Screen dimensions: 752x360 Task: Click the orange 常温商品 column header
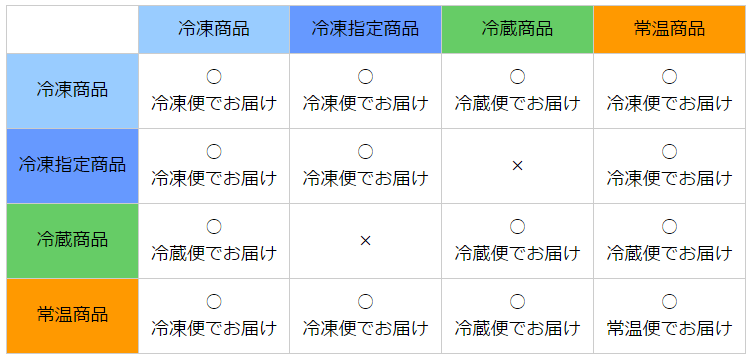point(670,29)
